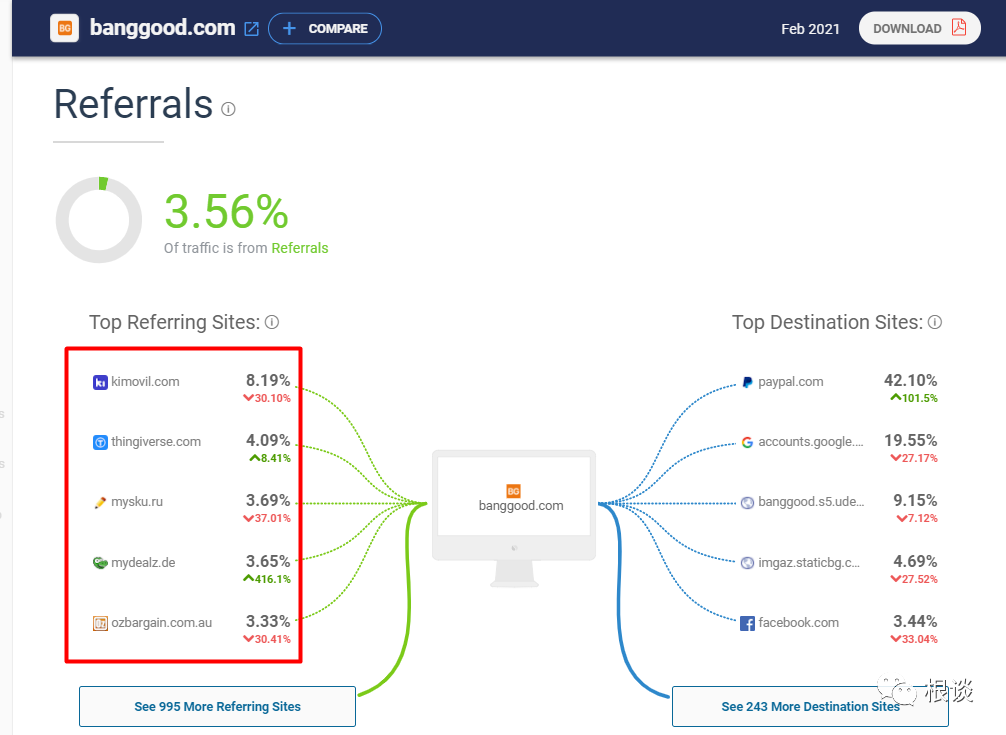This screenshot has height=735, width=1006.
Task: Open See 243 More Destination Sites
Action: pyautogui.click(x=810, y=706)
